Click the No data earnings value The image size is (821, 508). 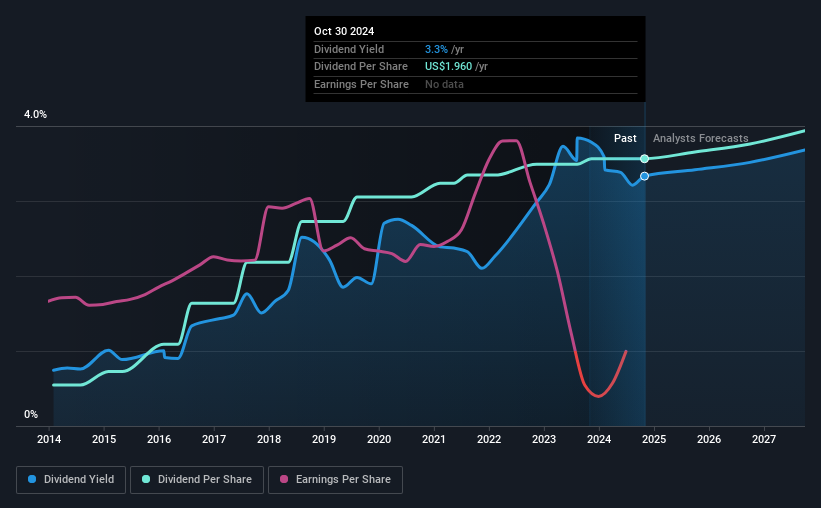444,84
